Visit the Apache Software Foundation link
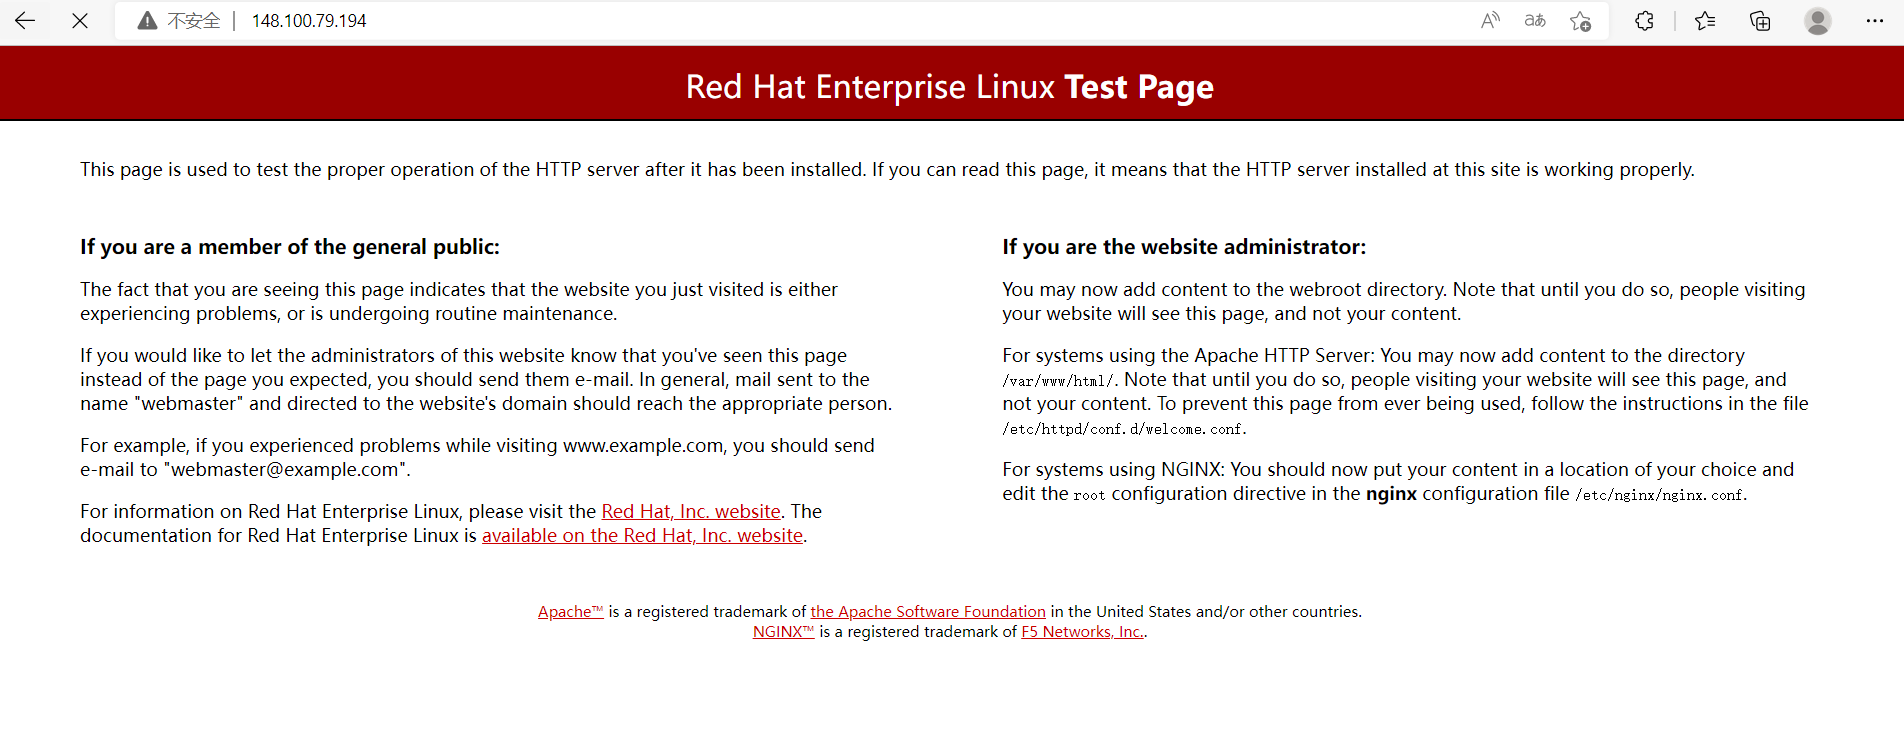Image resolution: width=1904 pixels, height=742 pixels. [x=928, y=611]
